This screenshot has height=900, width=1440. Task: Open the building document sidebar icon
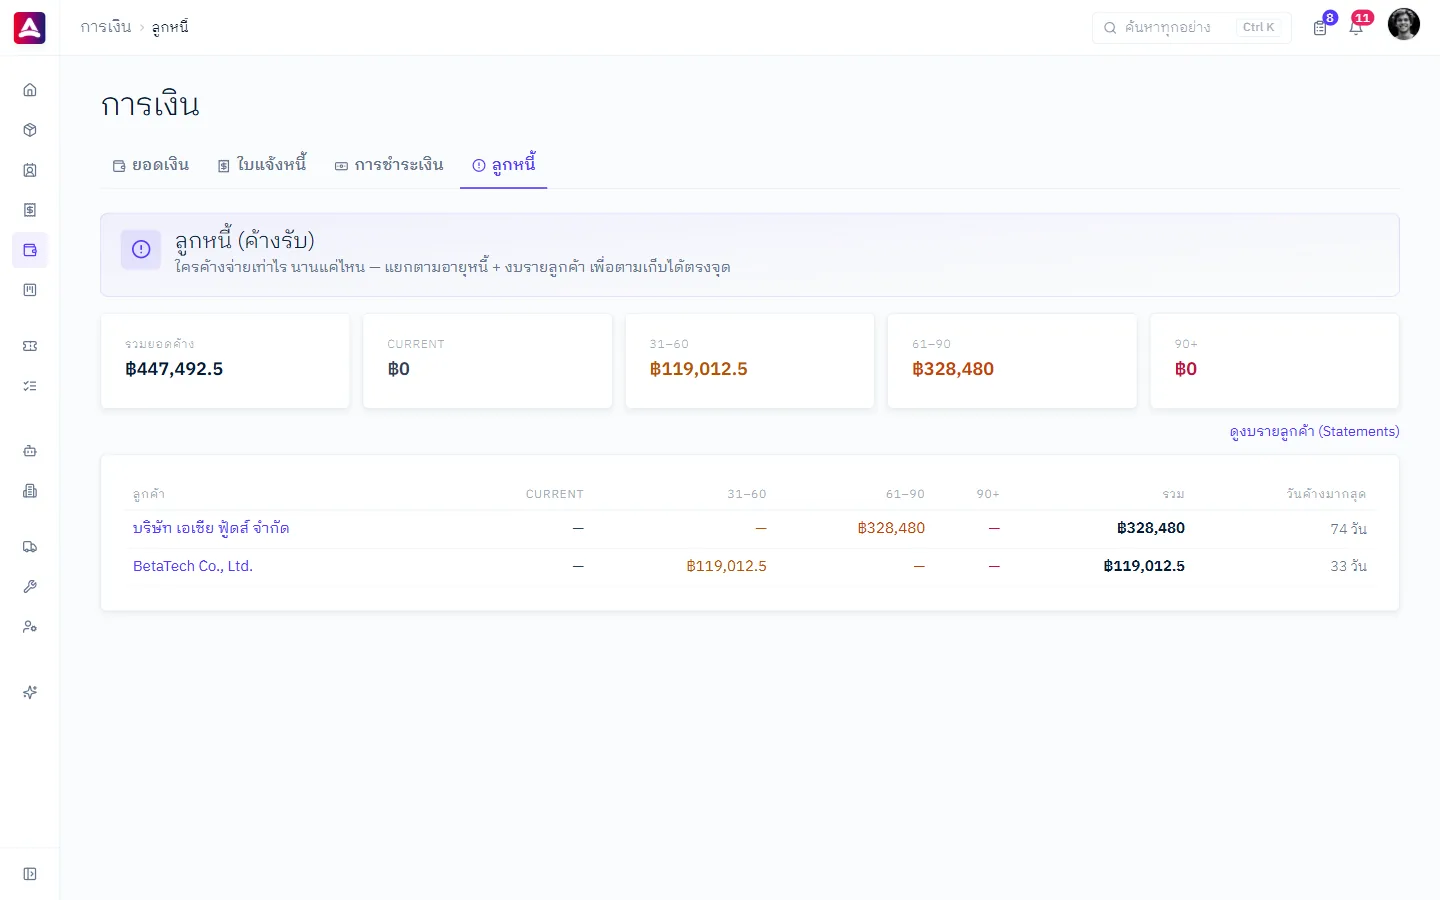[x=30, y=491]
